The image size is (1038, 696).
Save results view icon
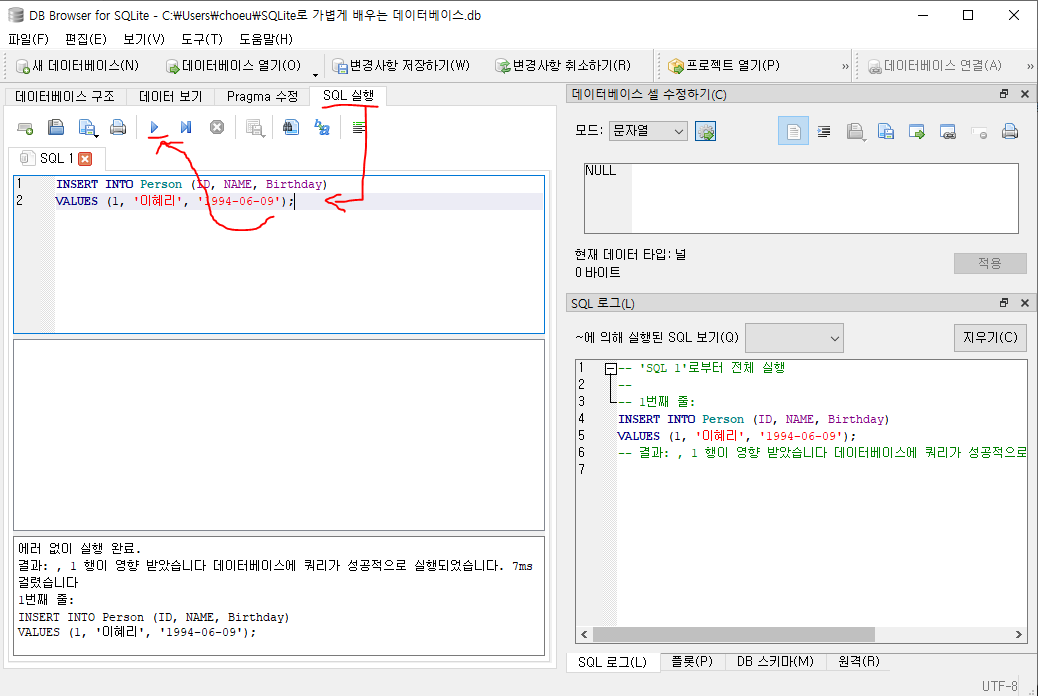pos(254,127)
